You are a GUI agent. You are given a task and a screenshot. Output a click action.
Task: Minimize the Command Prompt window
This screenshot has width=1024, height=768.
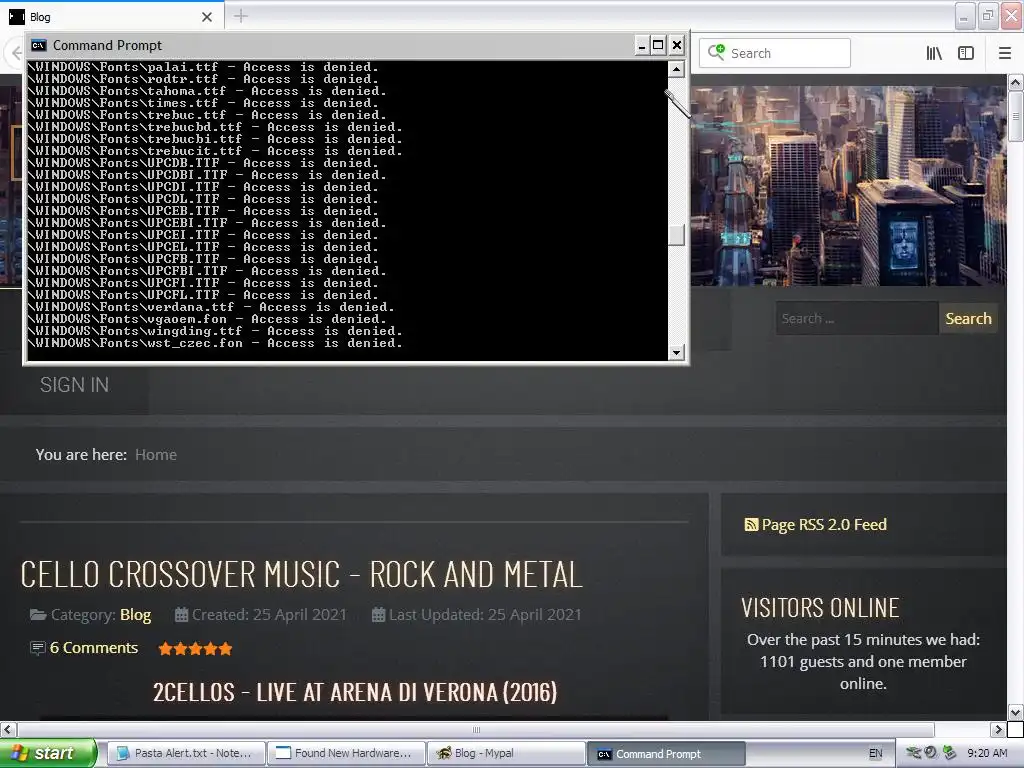click(641, 45)
